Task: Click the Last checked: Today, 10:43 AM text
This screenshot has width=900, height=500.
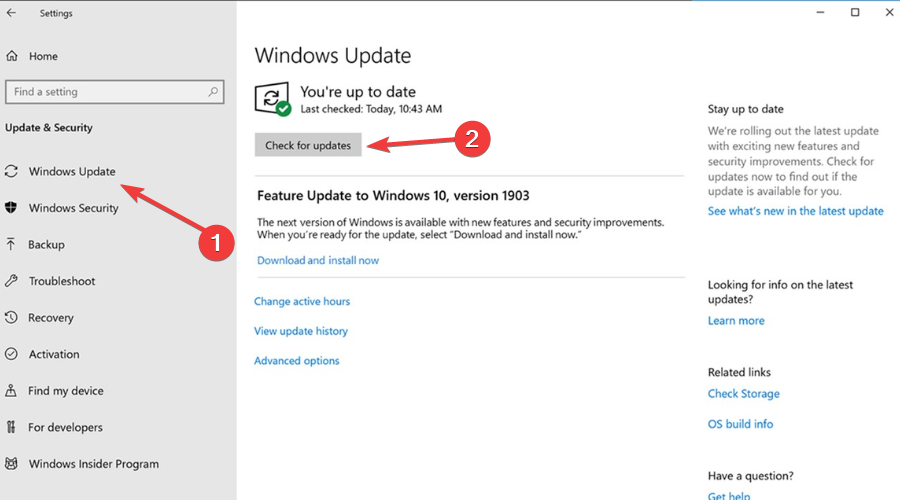Action: (371, 109)
